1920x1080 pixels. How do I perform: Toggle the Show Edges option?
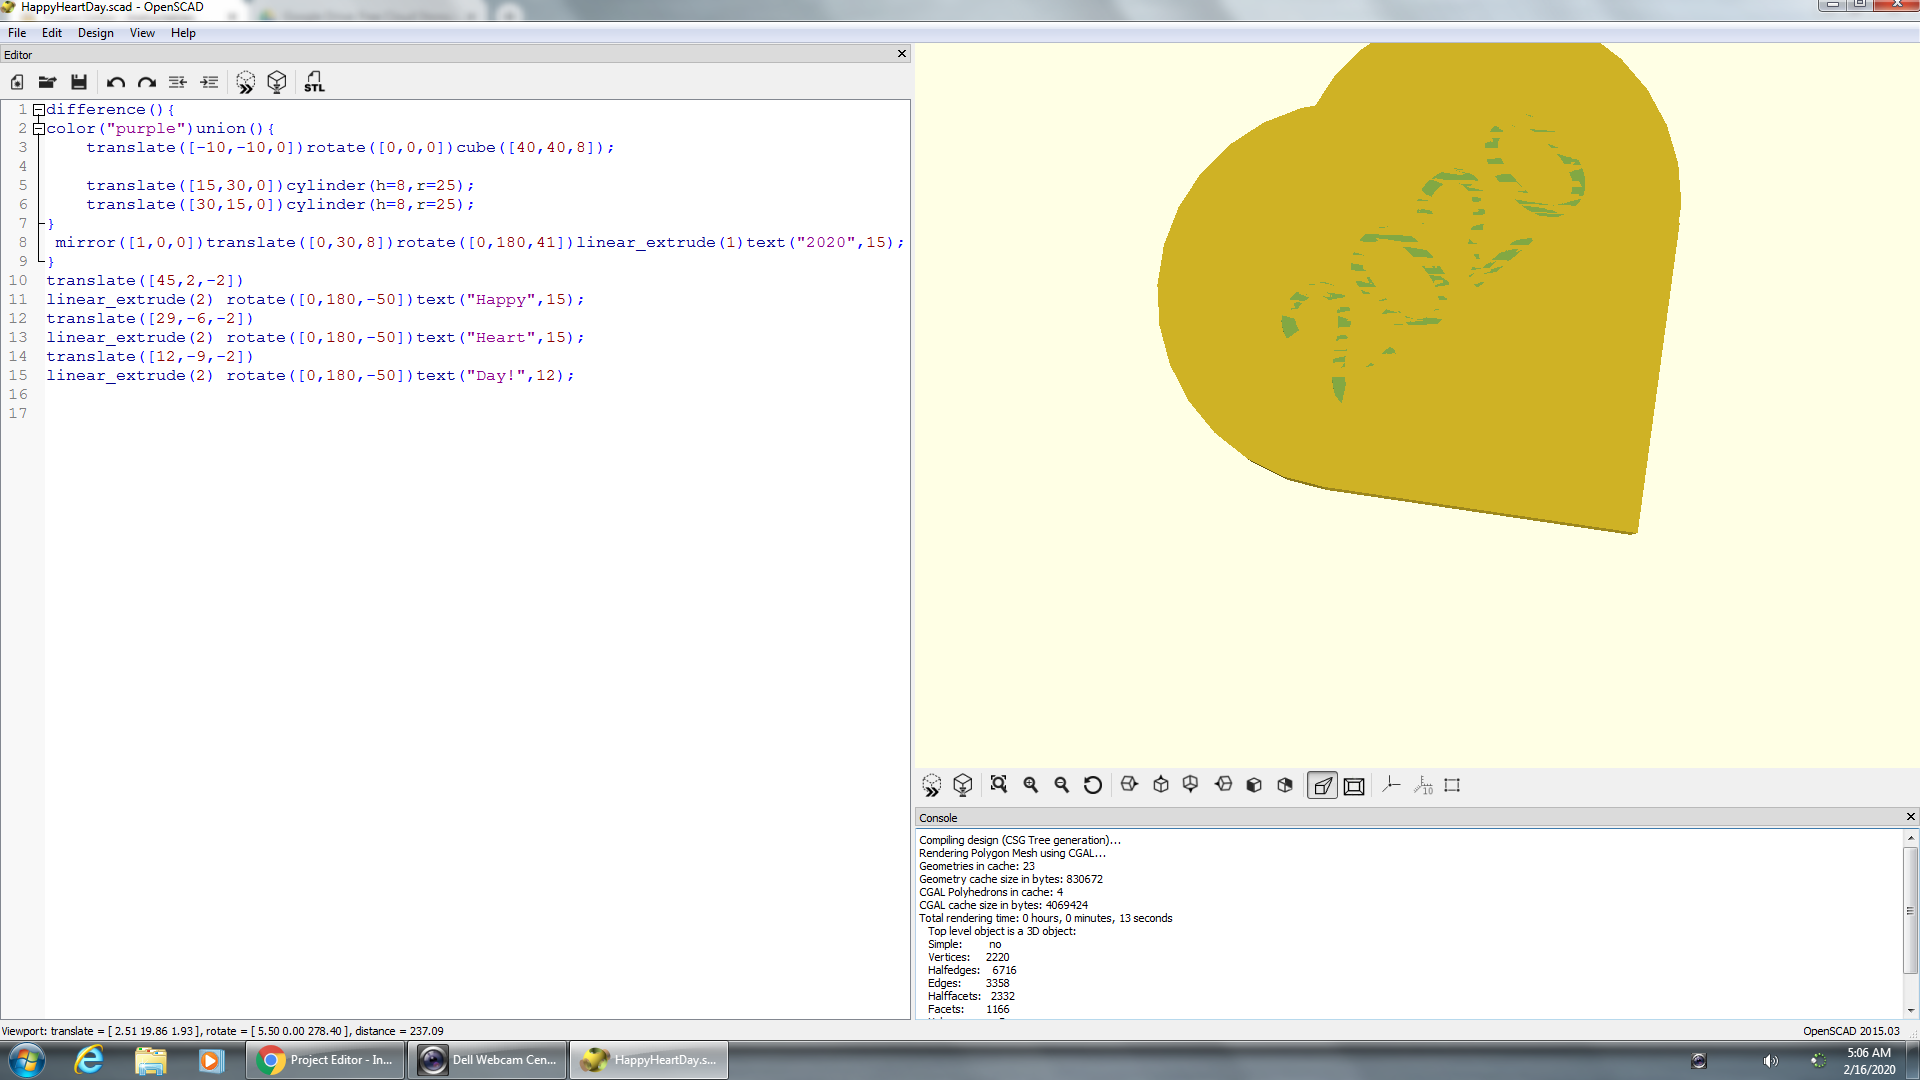(1453, 785)
